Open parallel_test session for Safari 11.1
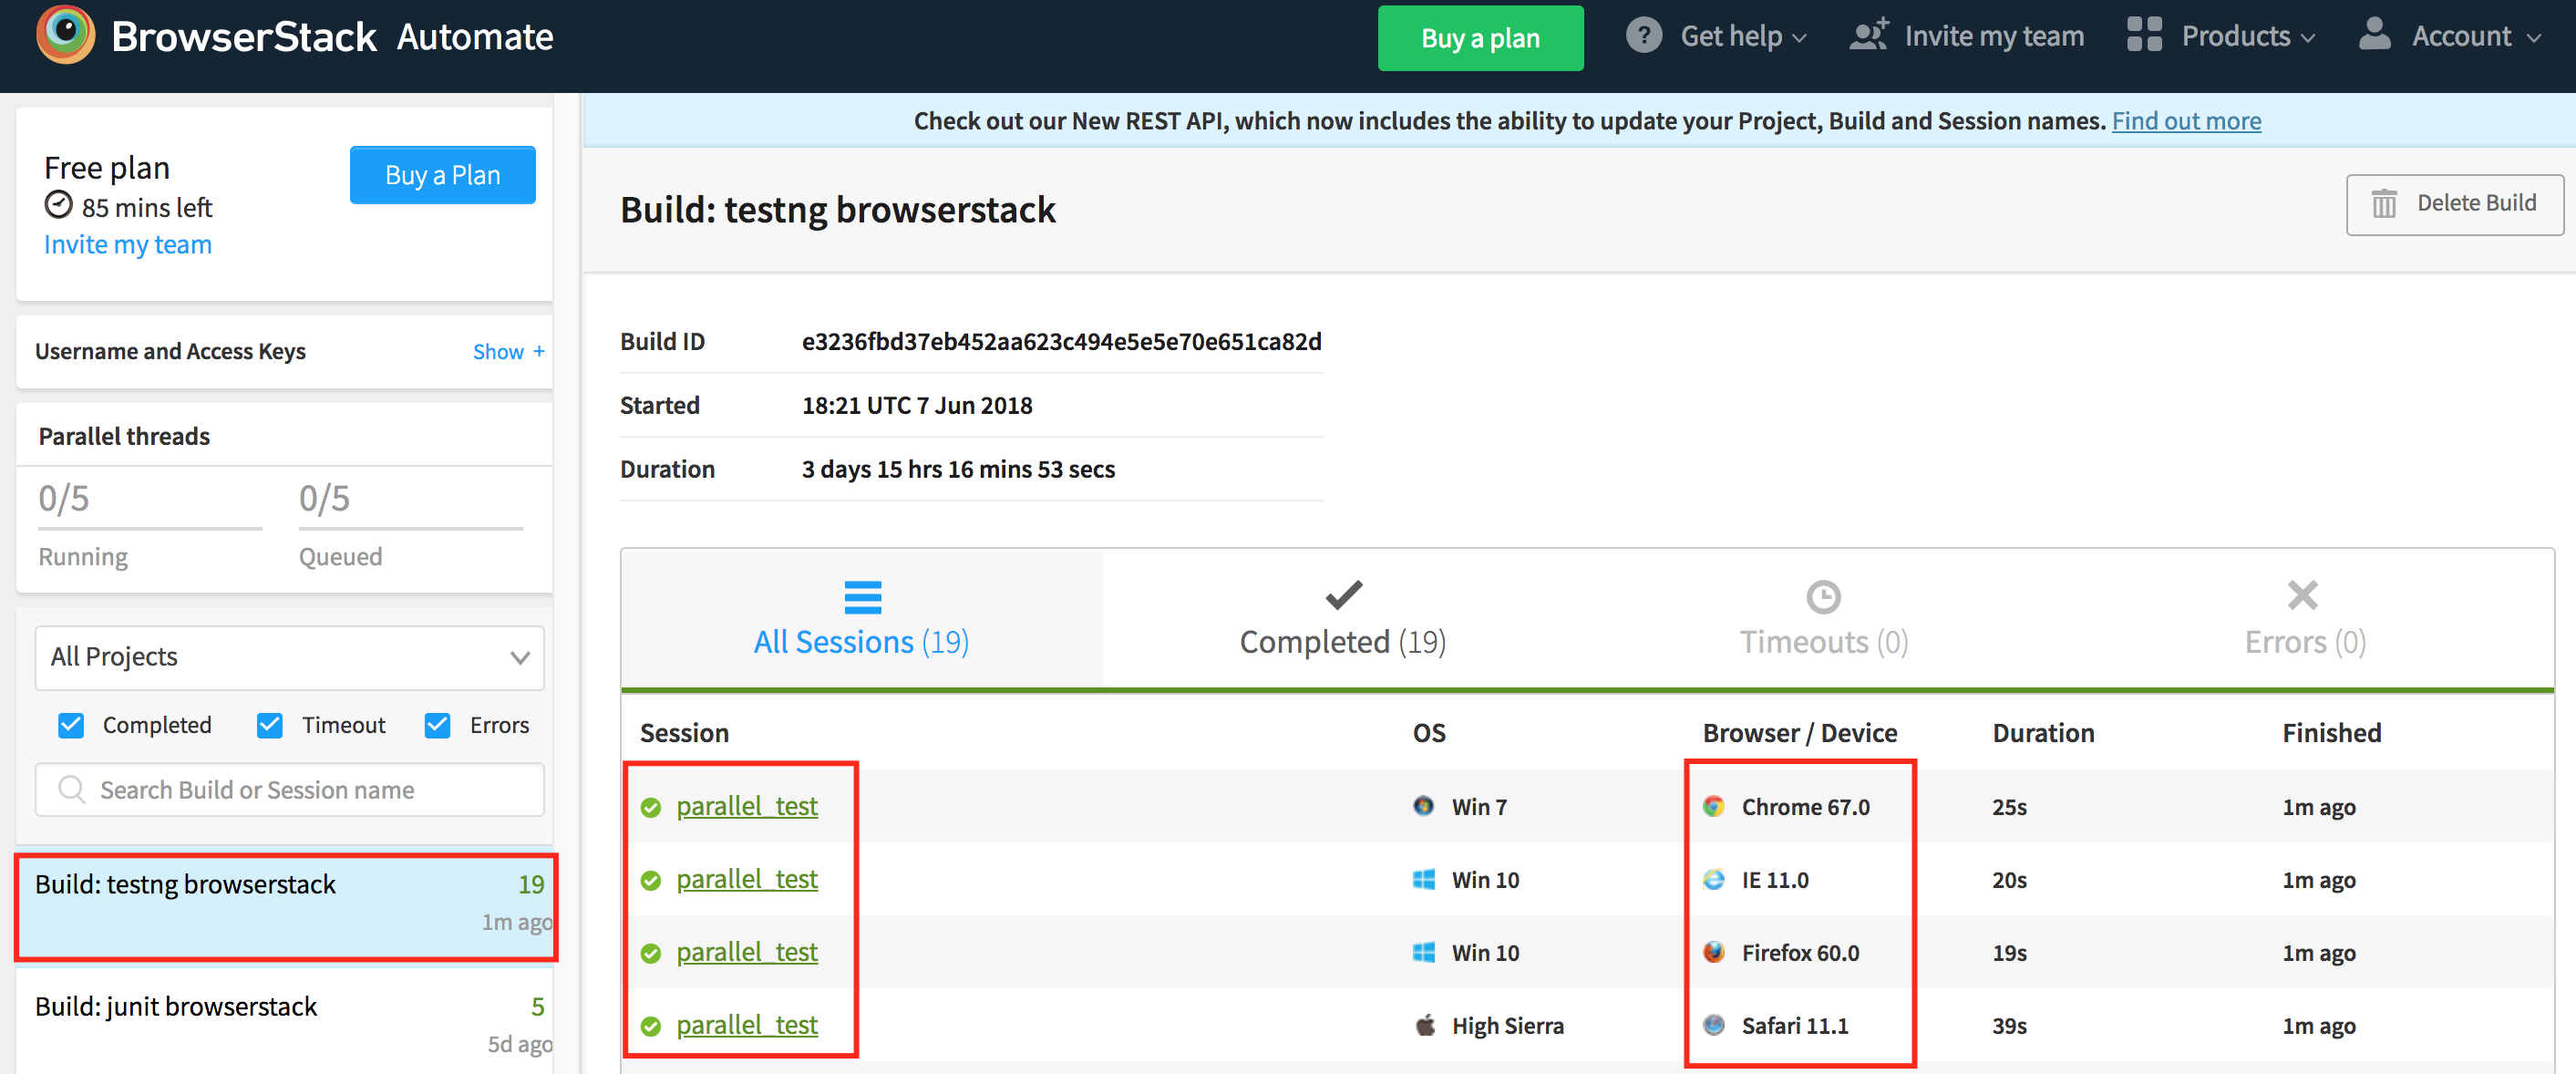Viewport: 2576px width, 1074px height. pos(747,1025)
